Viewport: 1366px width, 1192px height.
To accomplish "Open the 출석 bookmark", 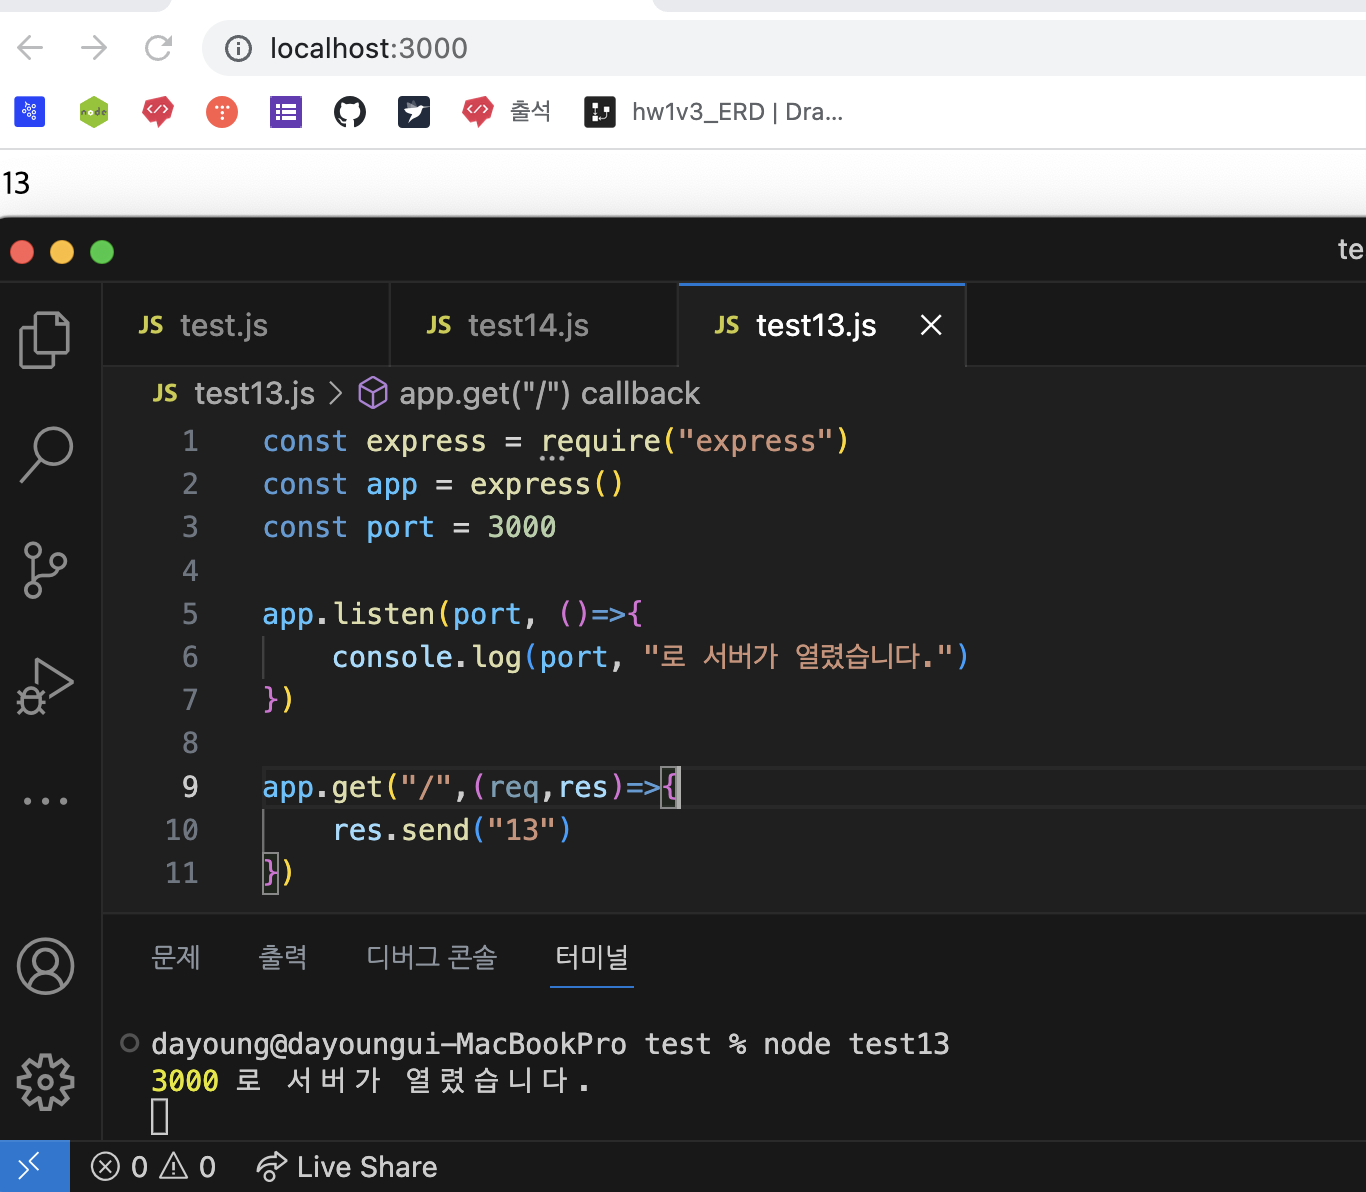I will tap(506, 111).
